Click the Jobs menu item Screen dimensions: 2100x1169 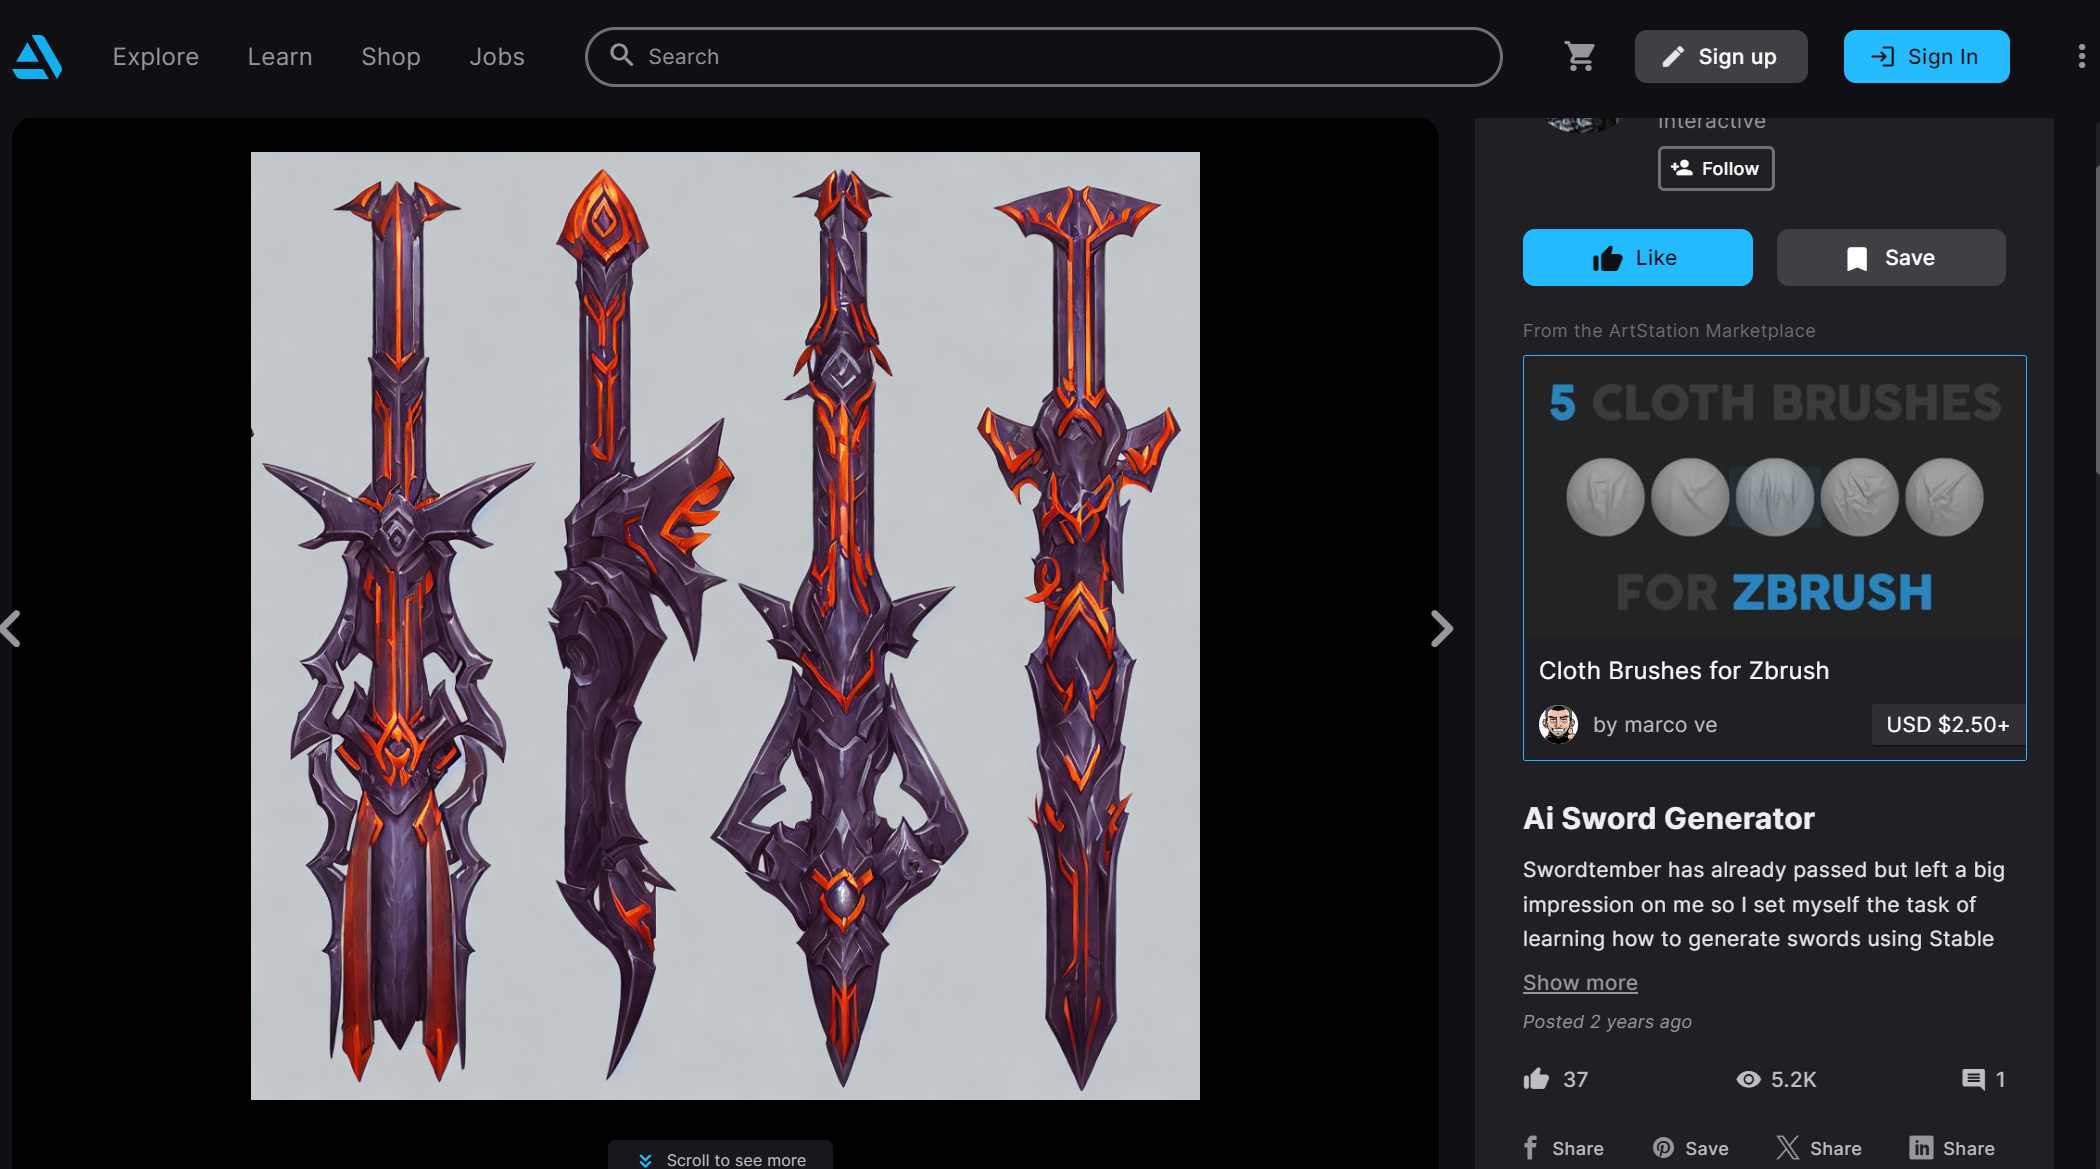497,56
